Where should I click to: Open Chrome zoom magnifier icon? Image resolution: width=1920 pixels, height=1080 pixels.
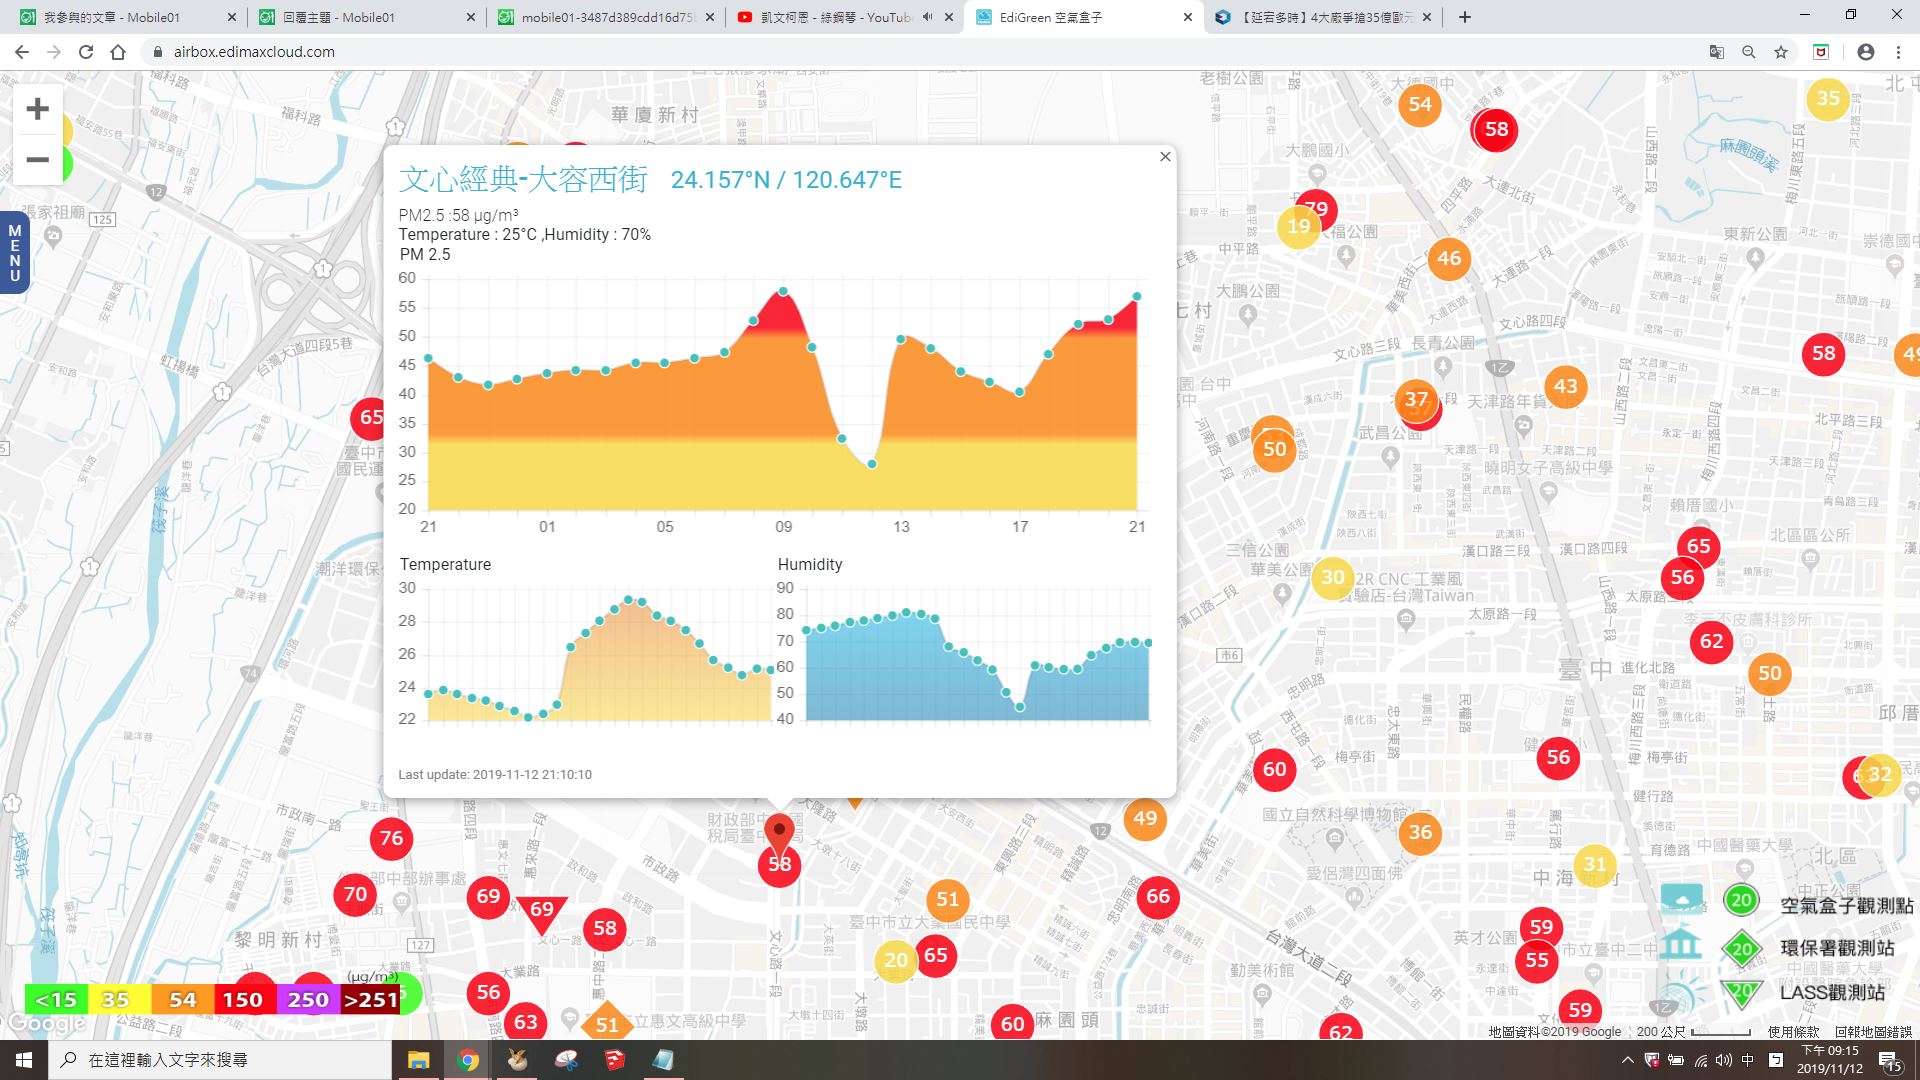coord(1748,52)
